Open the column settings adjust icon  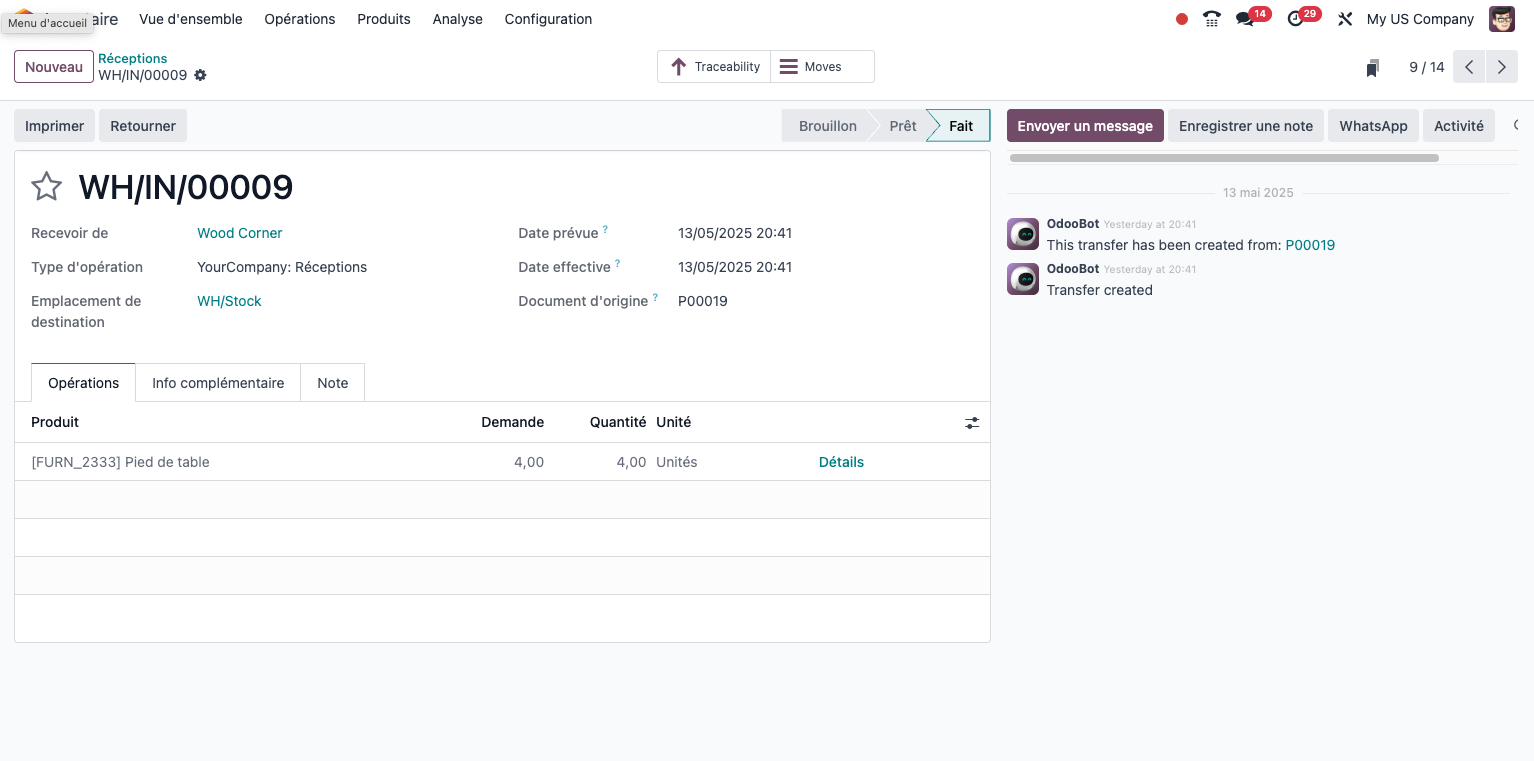[x=972, y=423]
